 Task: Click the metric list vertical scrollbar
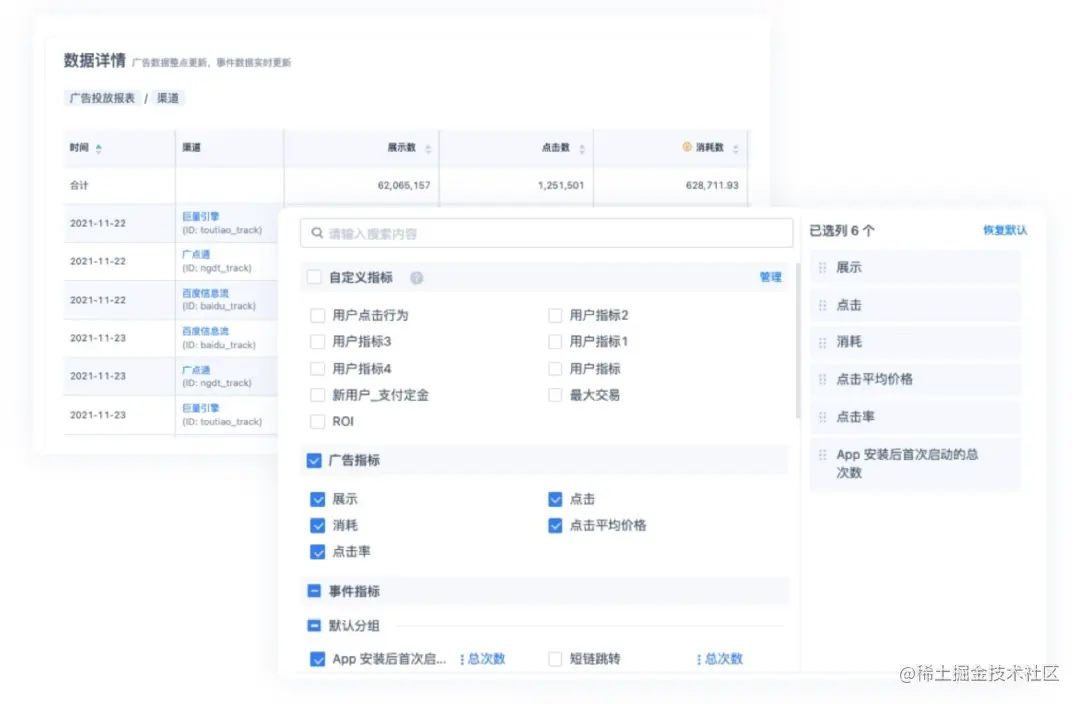798,341
